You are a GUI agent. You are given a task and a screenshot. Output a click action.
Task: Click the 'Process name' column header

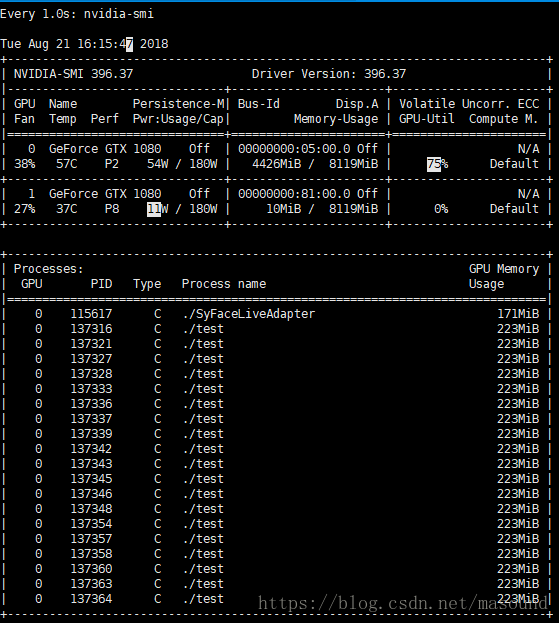pos(224,284)
